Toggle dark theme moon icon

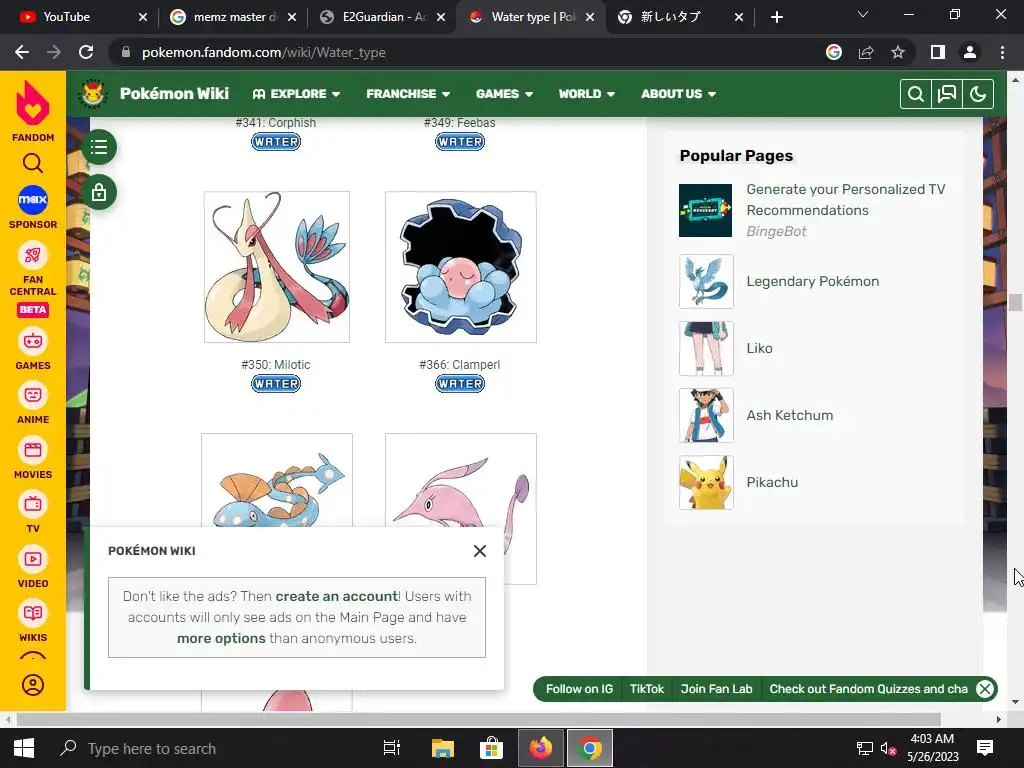click(x=978, y=94)
